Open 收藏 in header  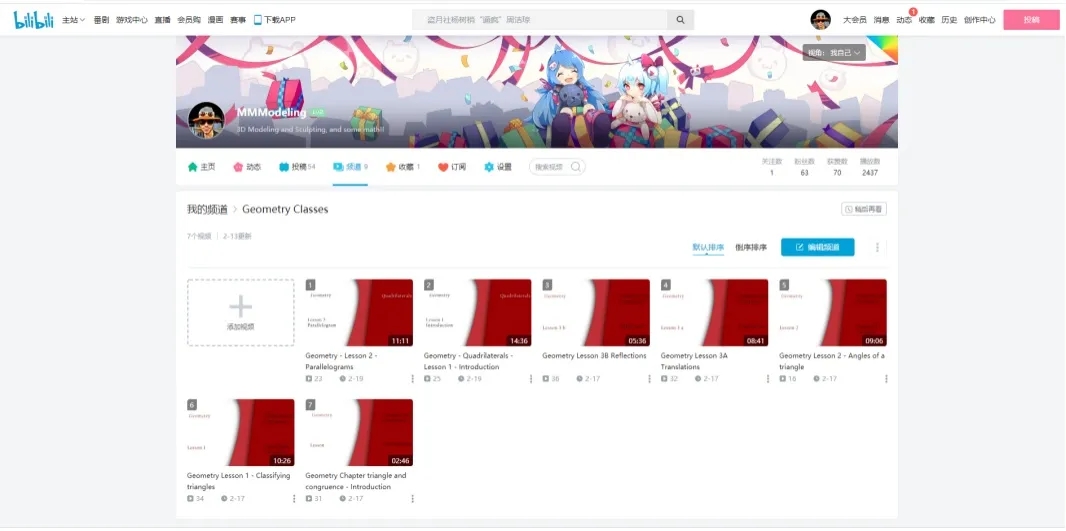click(927, 20)
